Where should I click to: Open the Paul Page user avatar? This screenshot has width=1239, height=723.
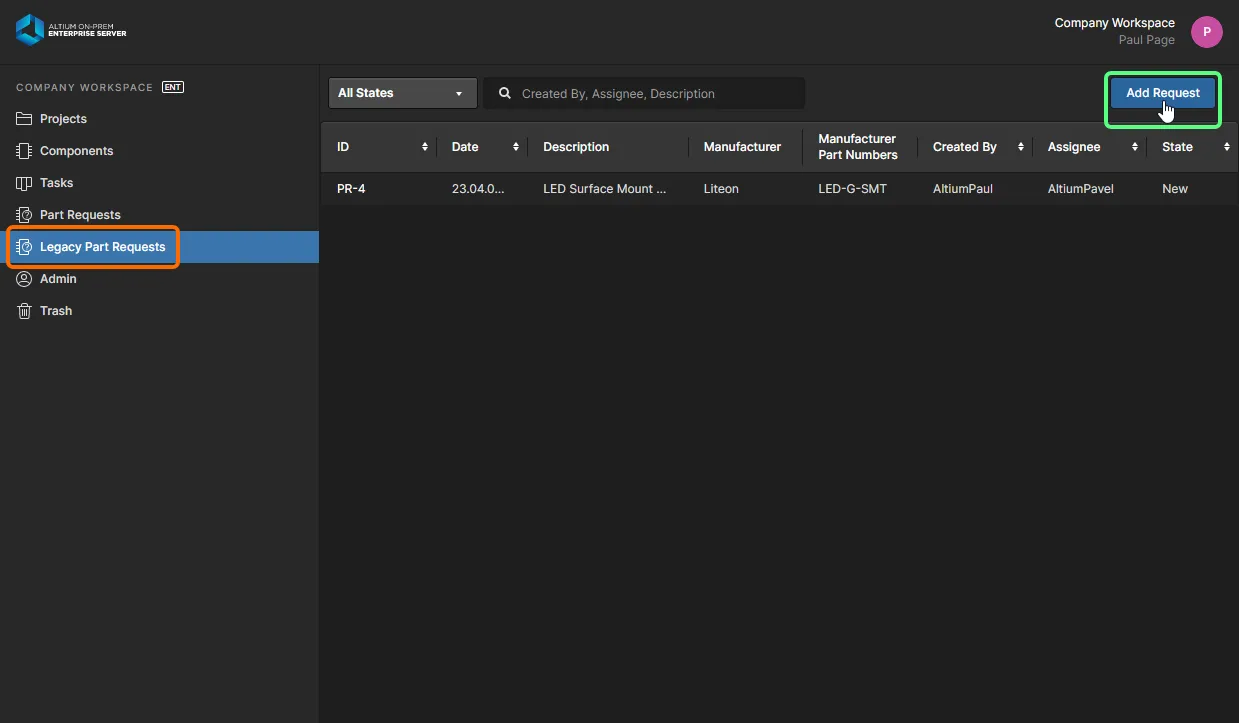tap(1207, 32)
